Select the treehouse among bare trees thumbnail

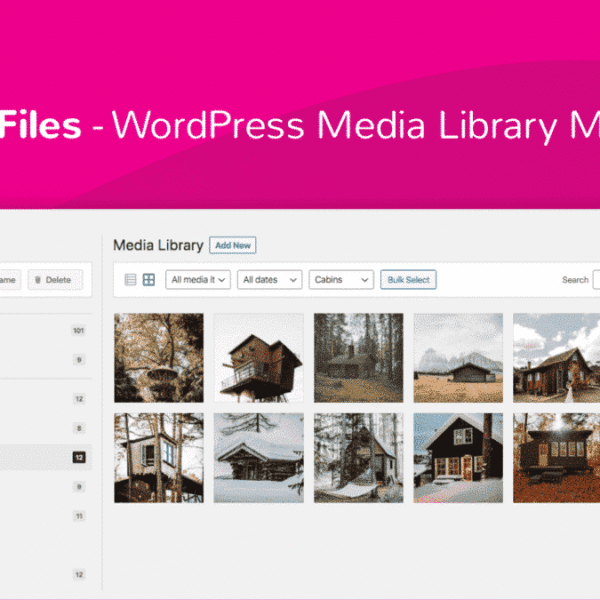(159, 458)
